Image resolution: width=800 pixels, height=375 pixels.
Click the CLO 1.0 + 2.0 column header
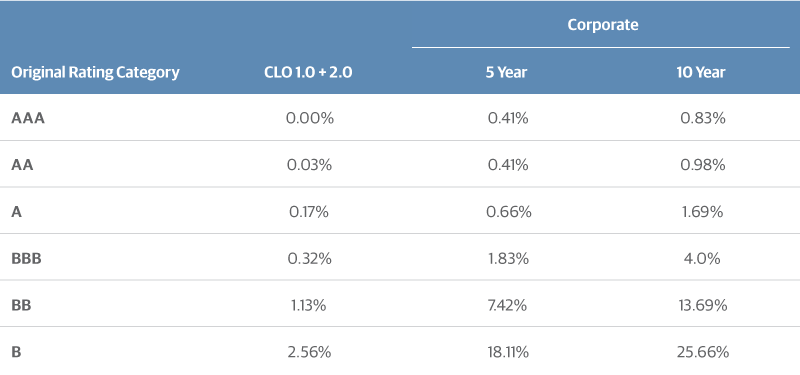308,72
